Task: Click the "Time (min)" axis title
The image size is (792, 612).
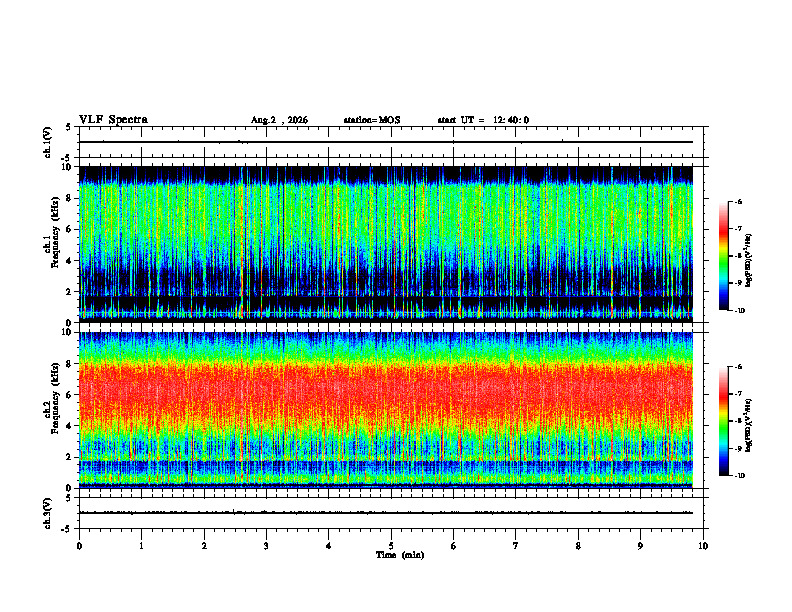Action: coord(400,555)
